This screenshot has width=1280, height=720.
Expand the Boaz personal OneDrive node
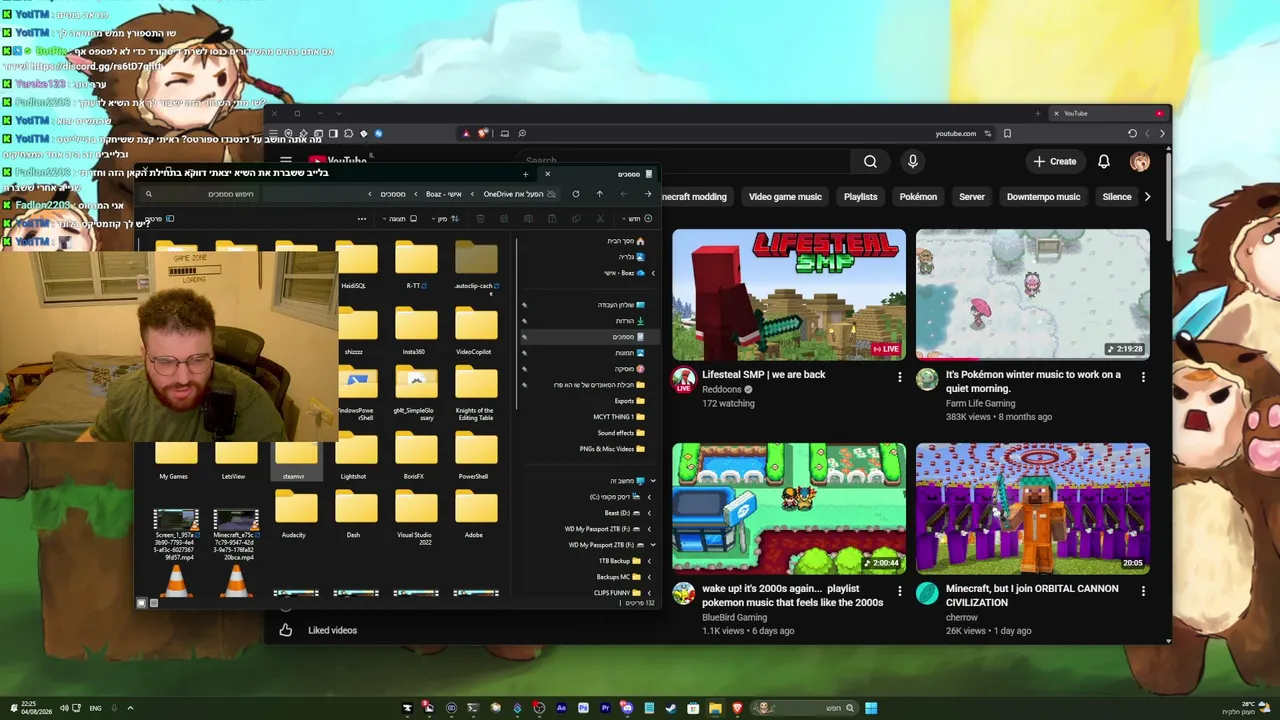tap(653, 273)
